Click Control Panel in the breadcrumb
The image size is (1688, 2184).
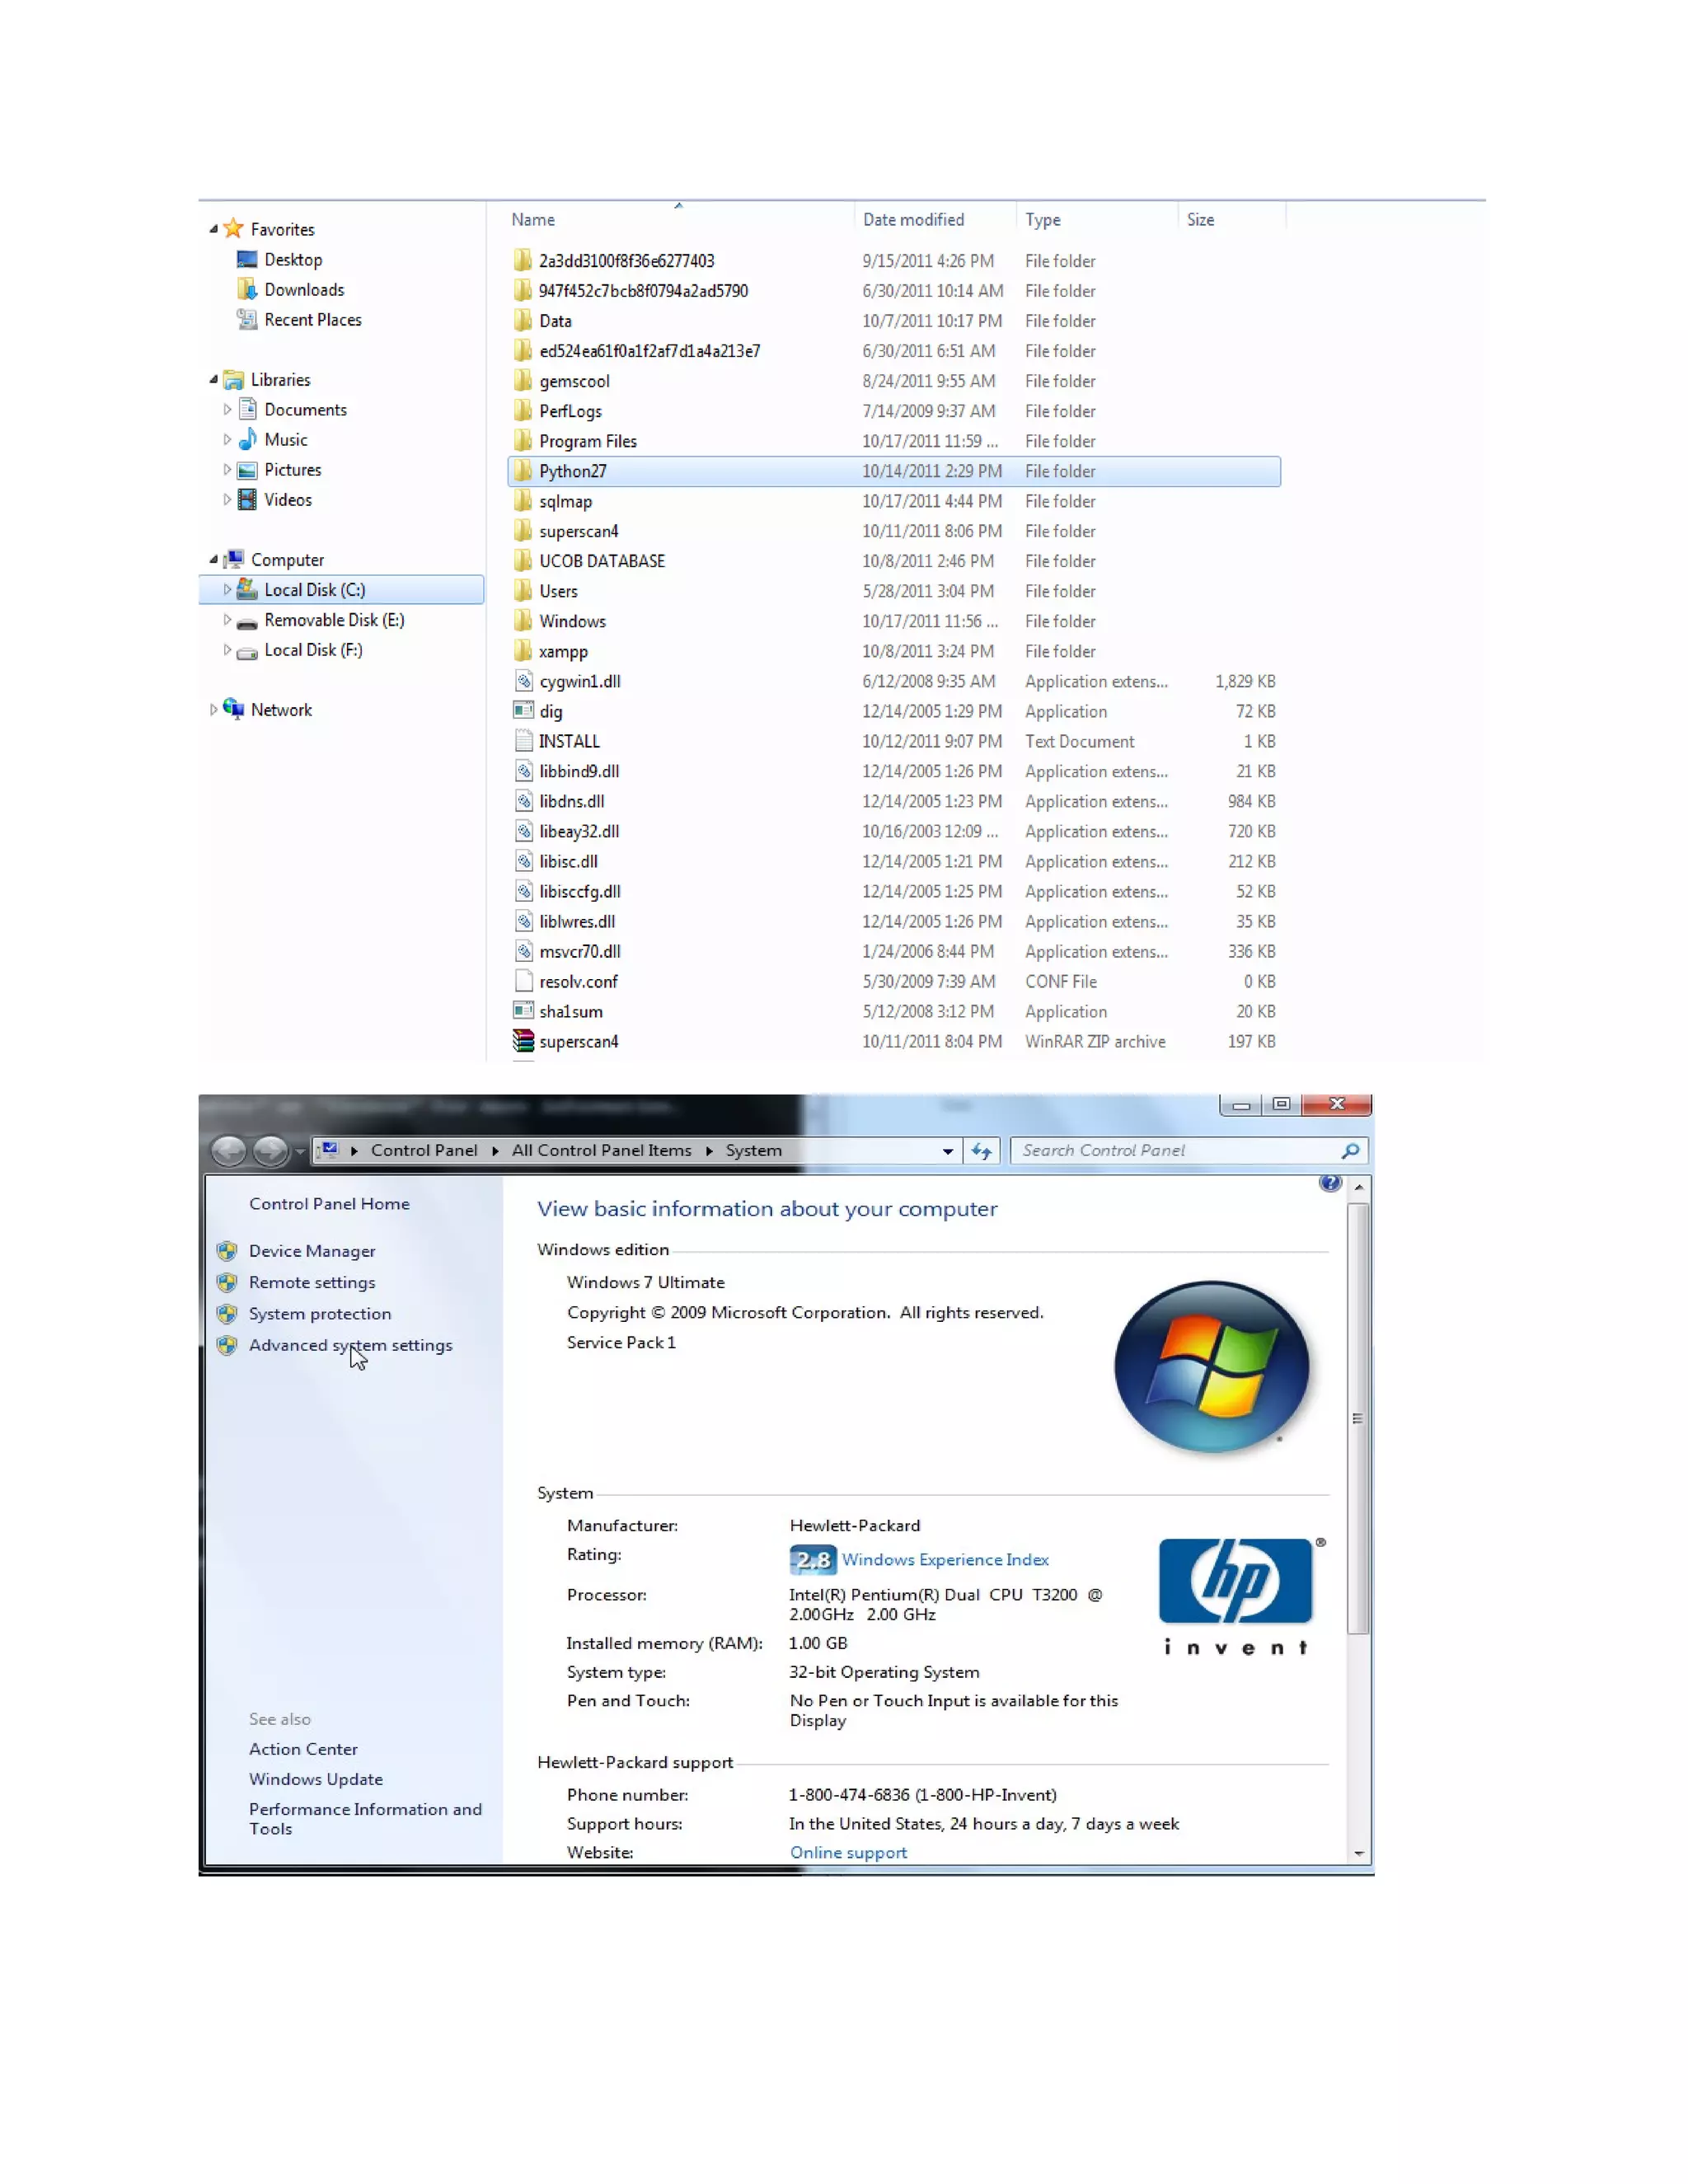424,1150
